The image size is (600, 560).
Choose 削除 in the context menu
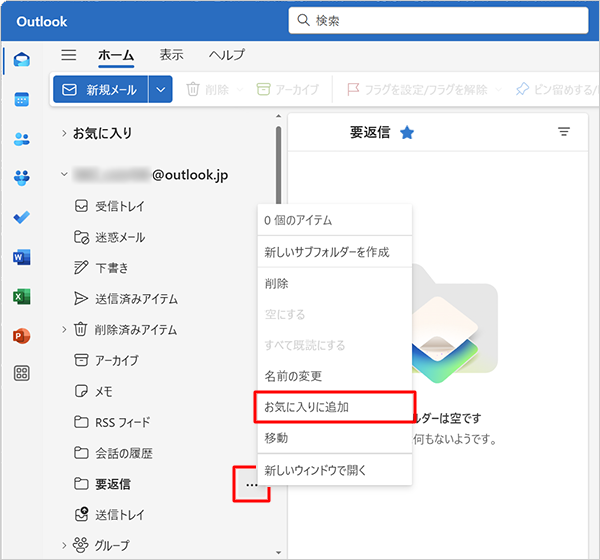[335, 284]
